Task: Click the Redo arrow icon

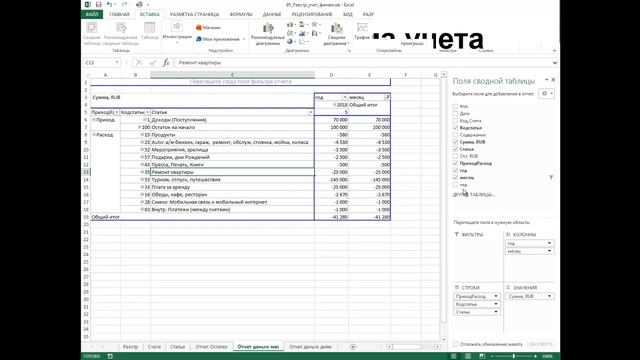Action: click(124, 4)
